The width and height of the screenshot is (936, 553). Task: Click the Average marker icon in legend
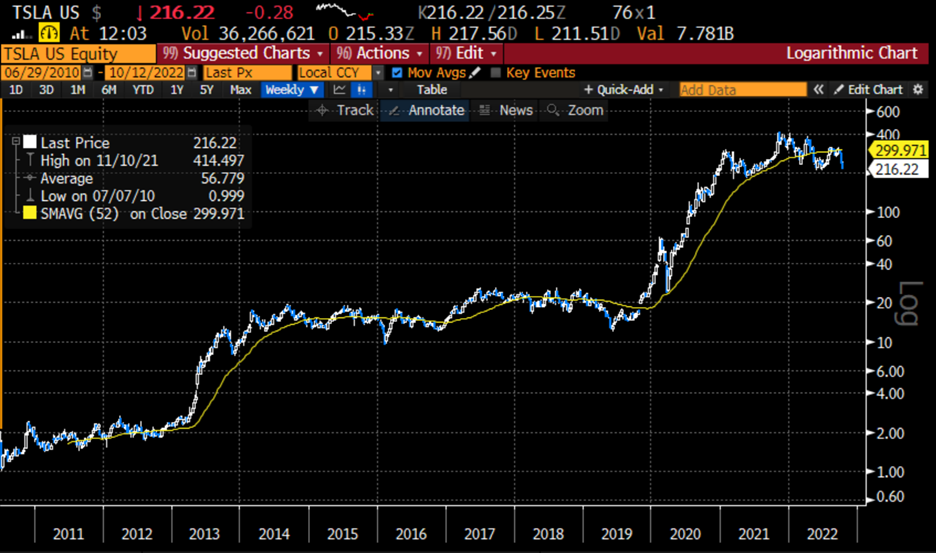click(29, 178)
